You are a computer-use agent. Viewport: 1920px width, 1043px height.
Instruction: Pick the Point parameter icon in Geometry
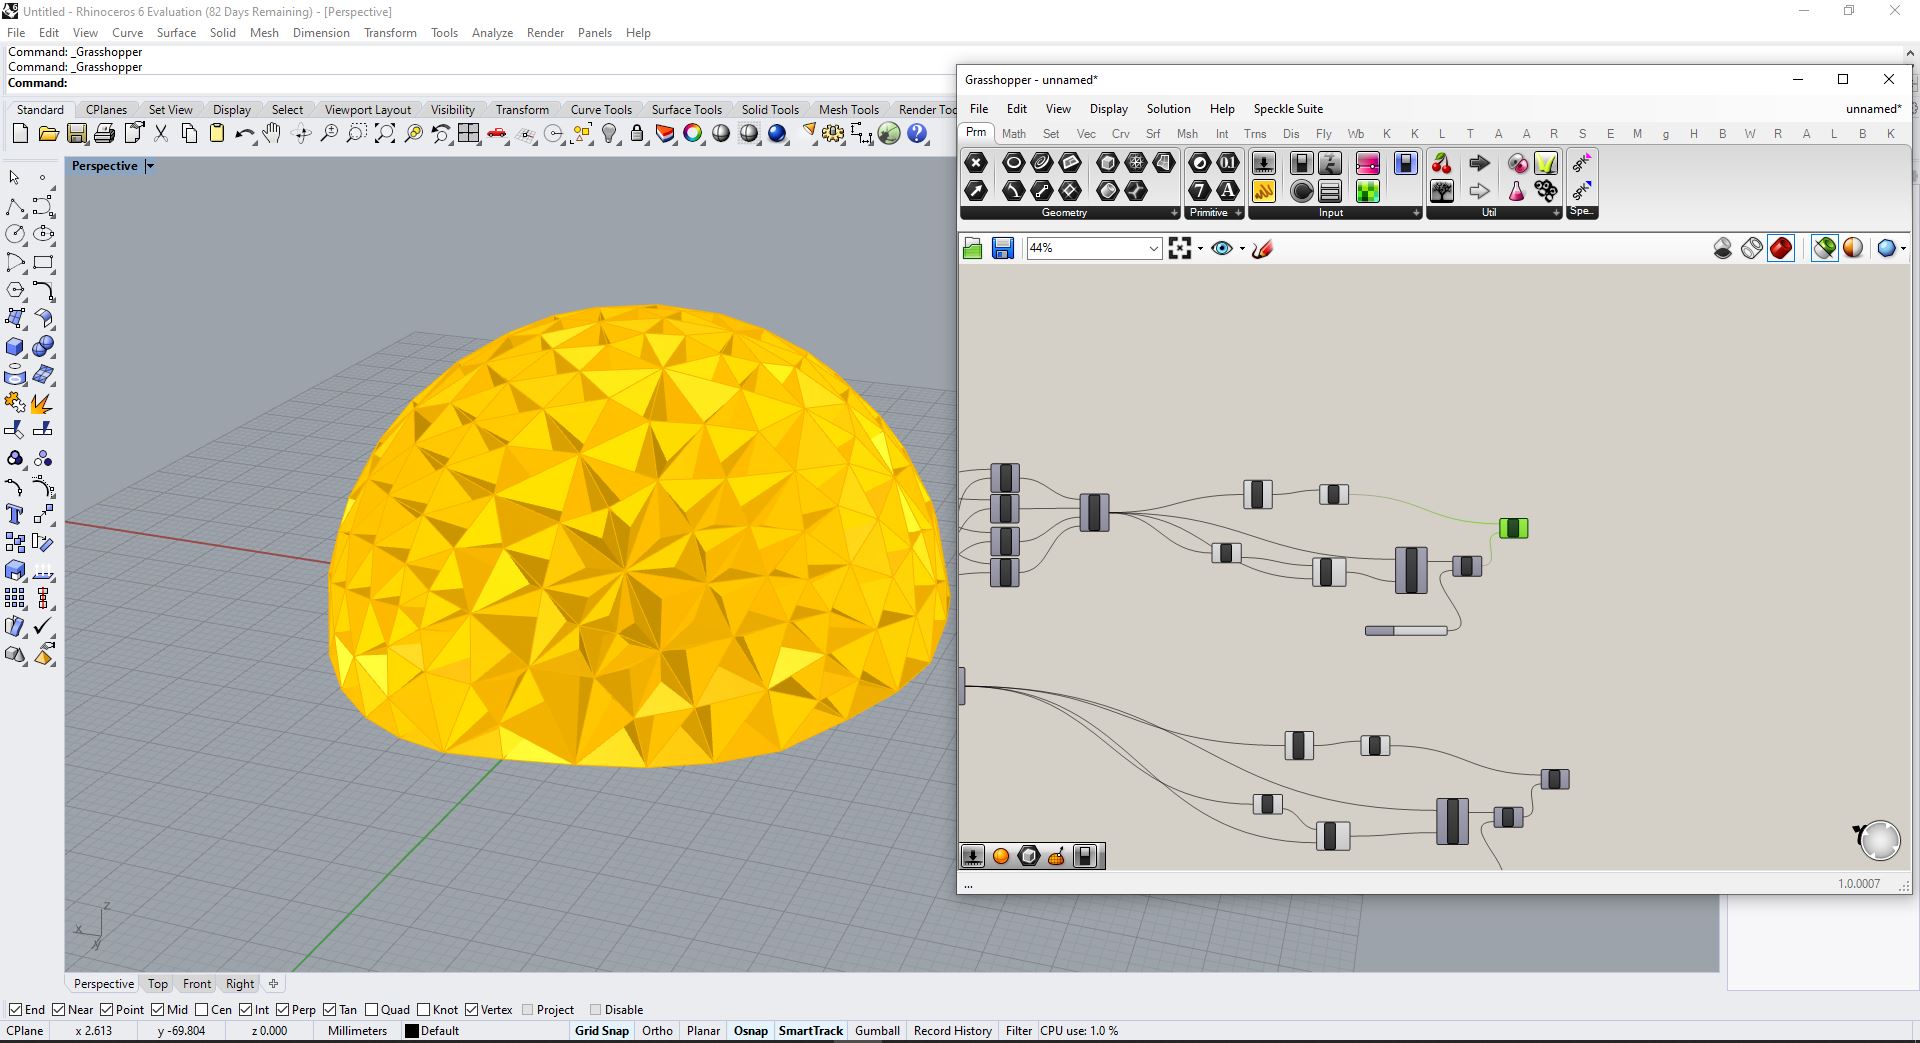976,163
